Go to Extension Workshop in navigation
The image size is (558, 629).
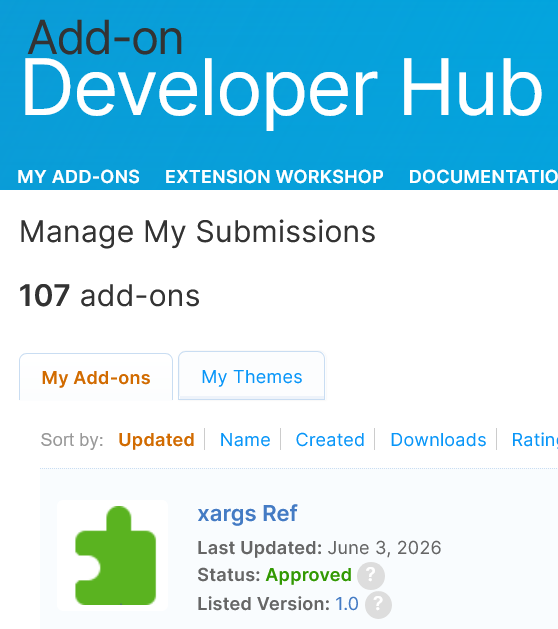pyautogui.click(x=274, y=177)
